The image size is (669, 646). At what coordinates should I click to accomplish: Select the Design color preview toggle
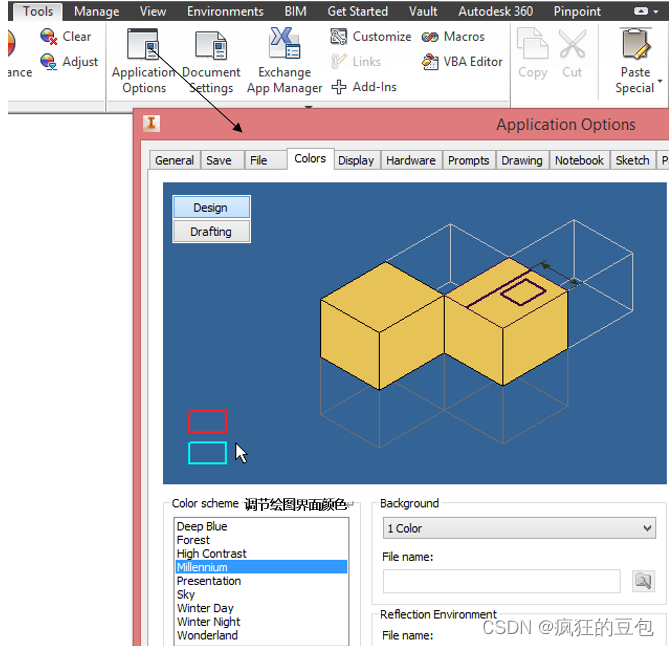(211, 208)
